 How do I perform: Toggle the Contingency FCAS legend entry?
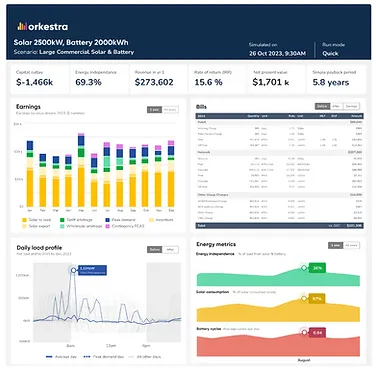(125, 226)
